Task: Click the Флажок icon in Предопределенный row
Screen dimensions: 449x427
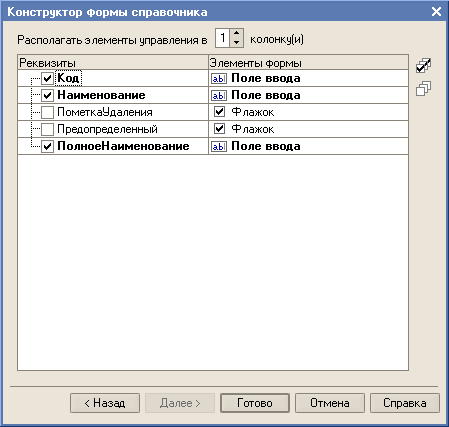Action: click(x=219, y=129)
